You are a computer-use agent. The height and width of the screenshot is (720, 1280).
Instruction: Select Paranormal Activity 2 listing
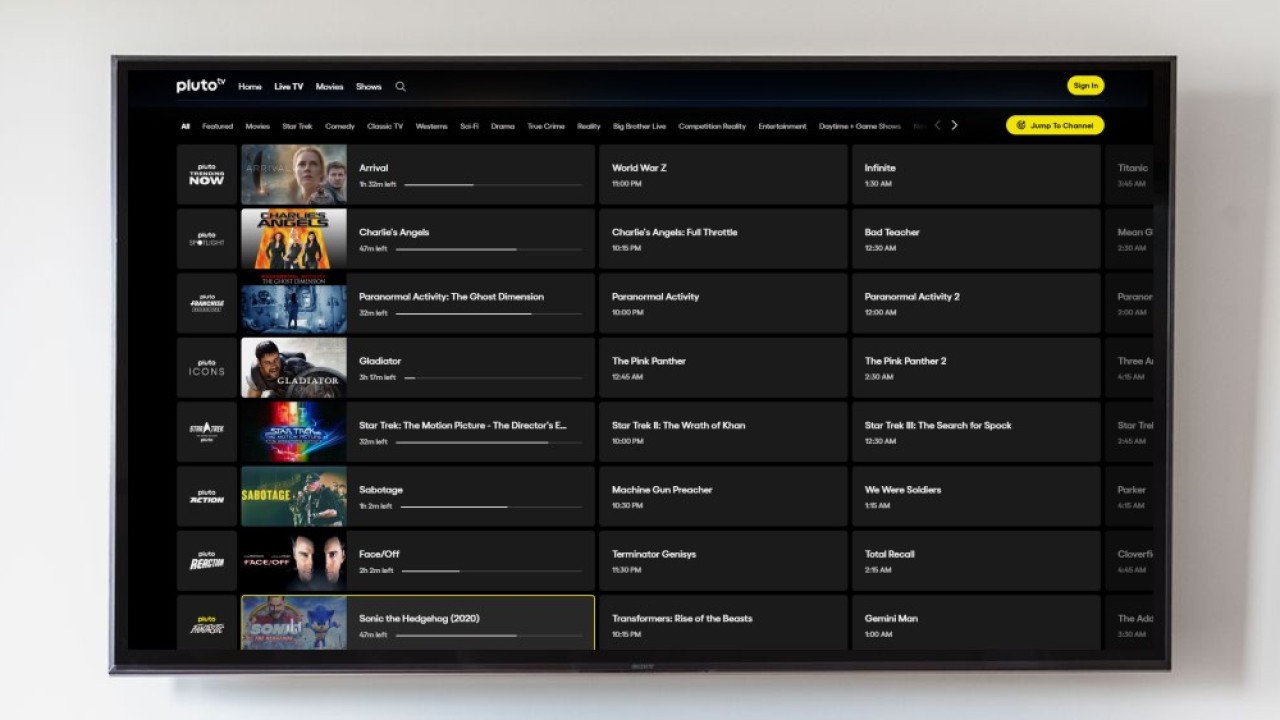tap(976, 303)
